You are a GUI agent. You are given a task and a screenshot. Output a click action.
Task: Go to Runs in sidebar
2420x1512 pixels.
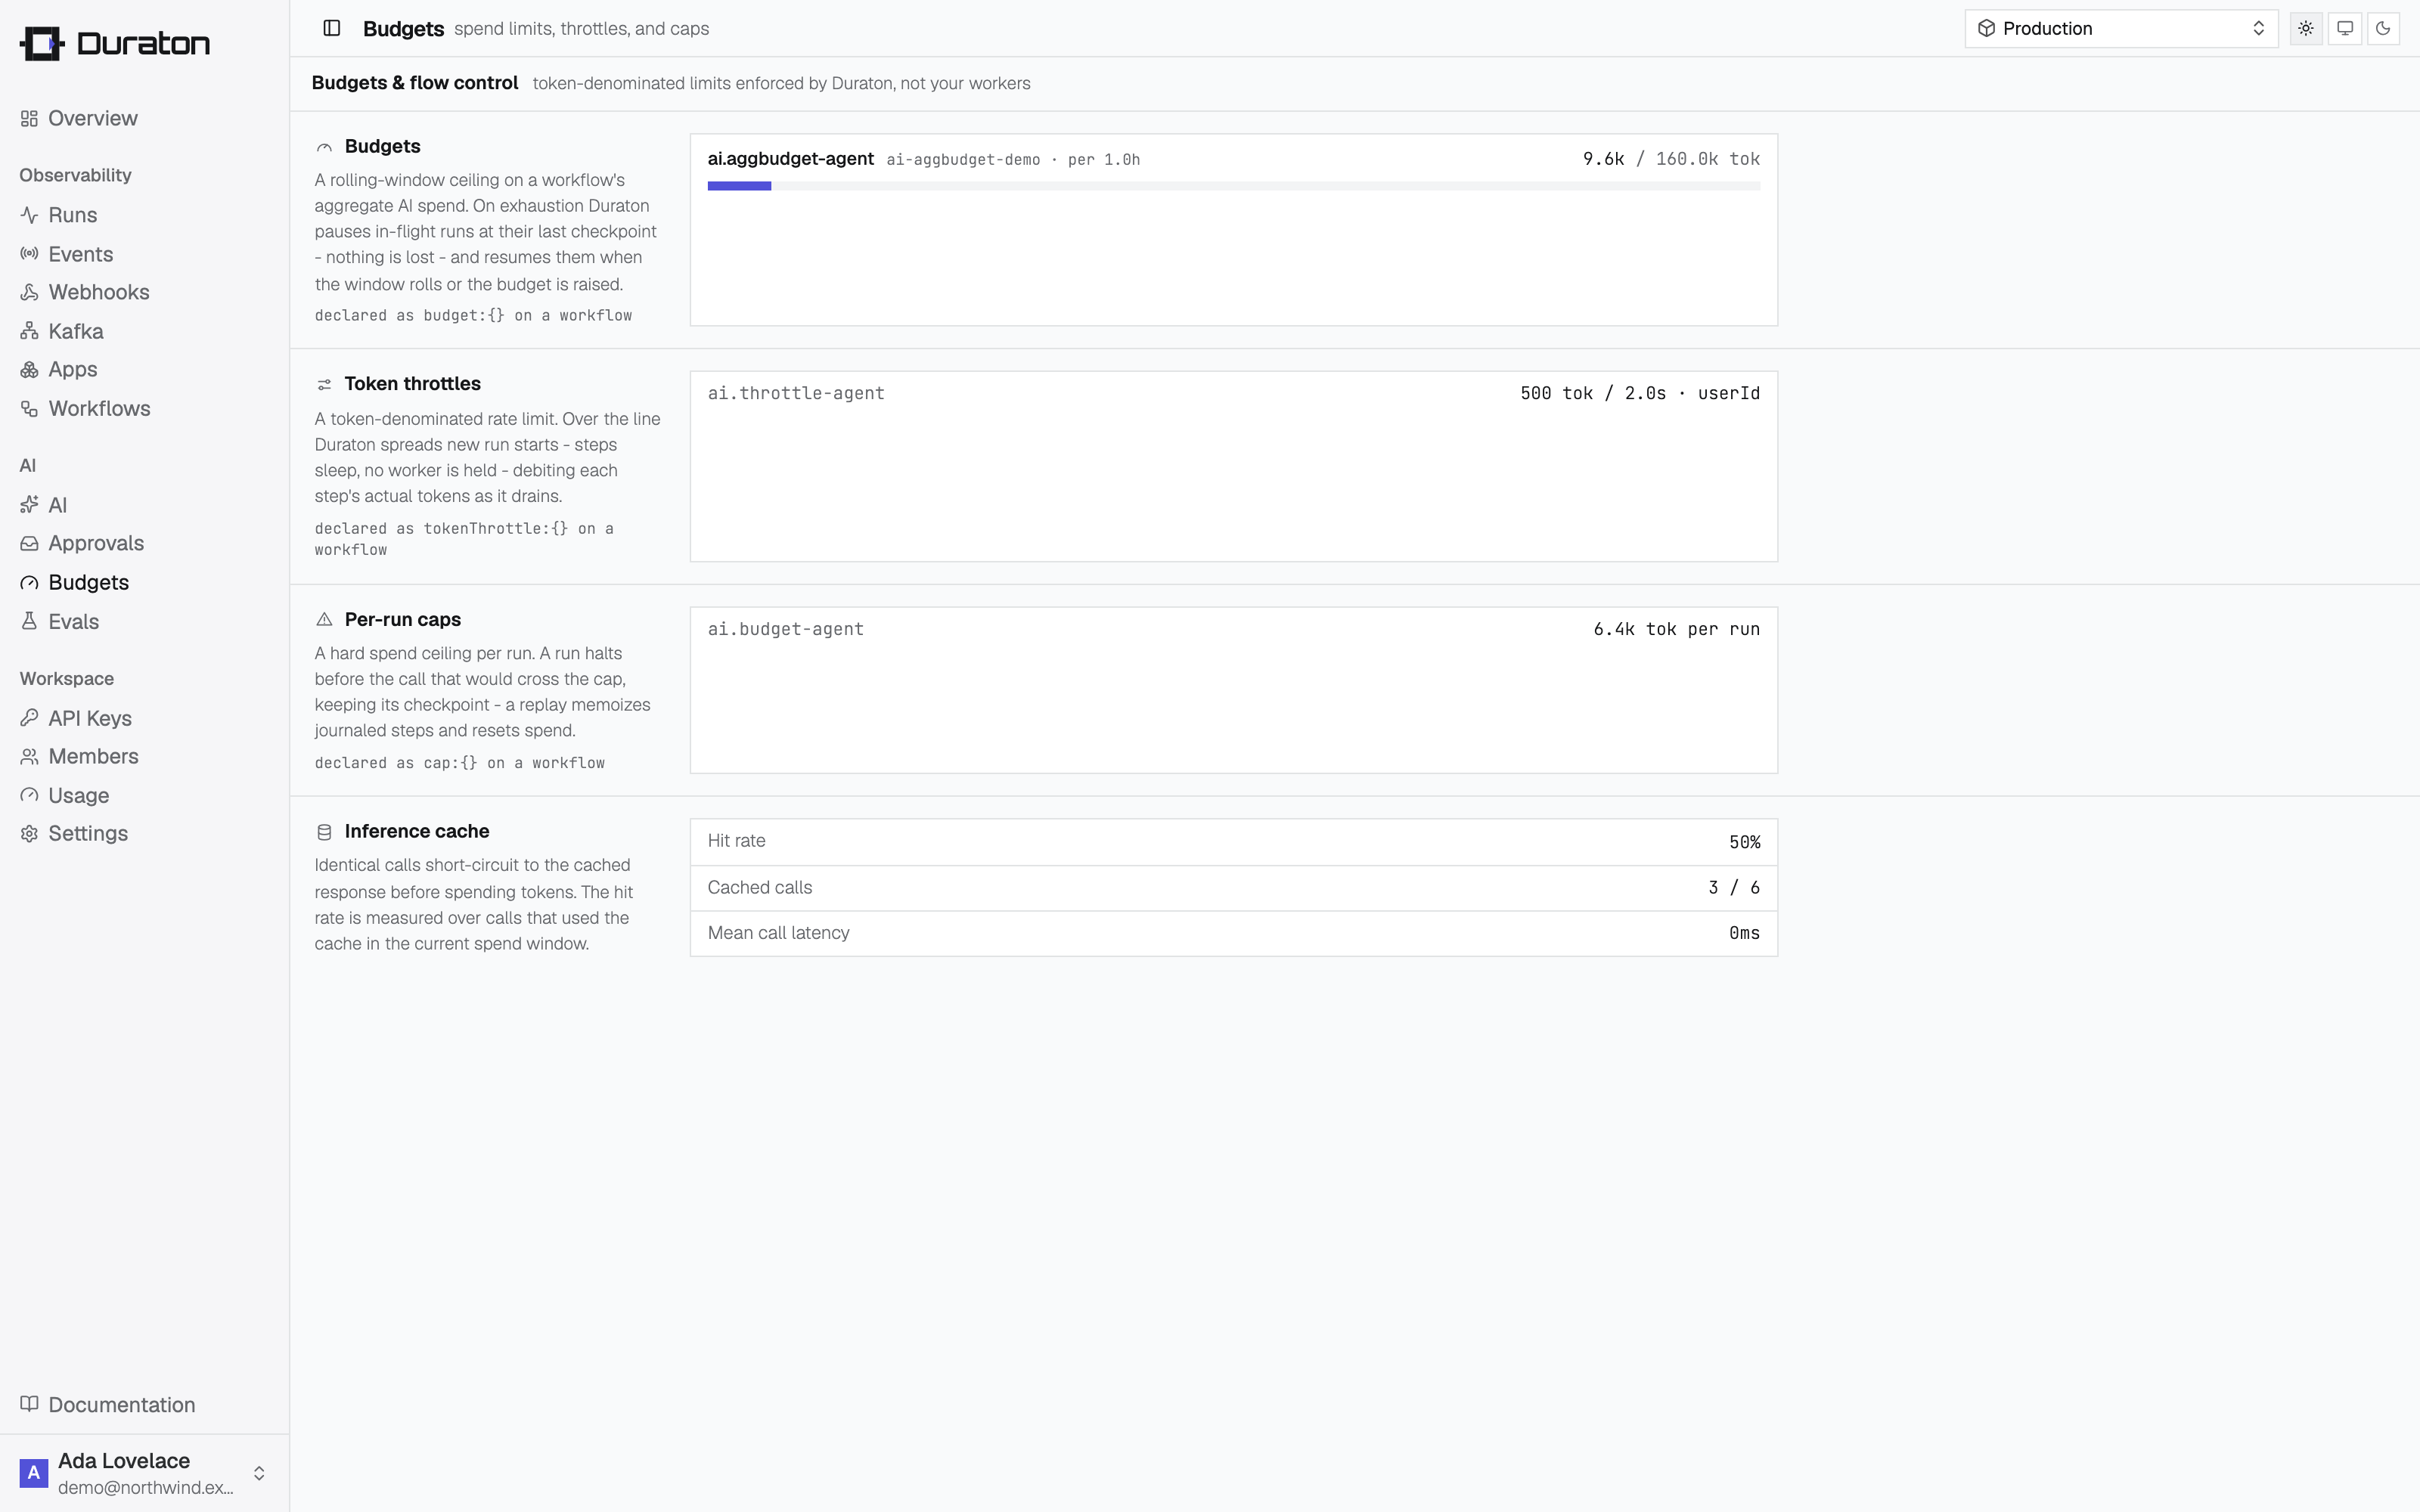[x=73, y=216]
